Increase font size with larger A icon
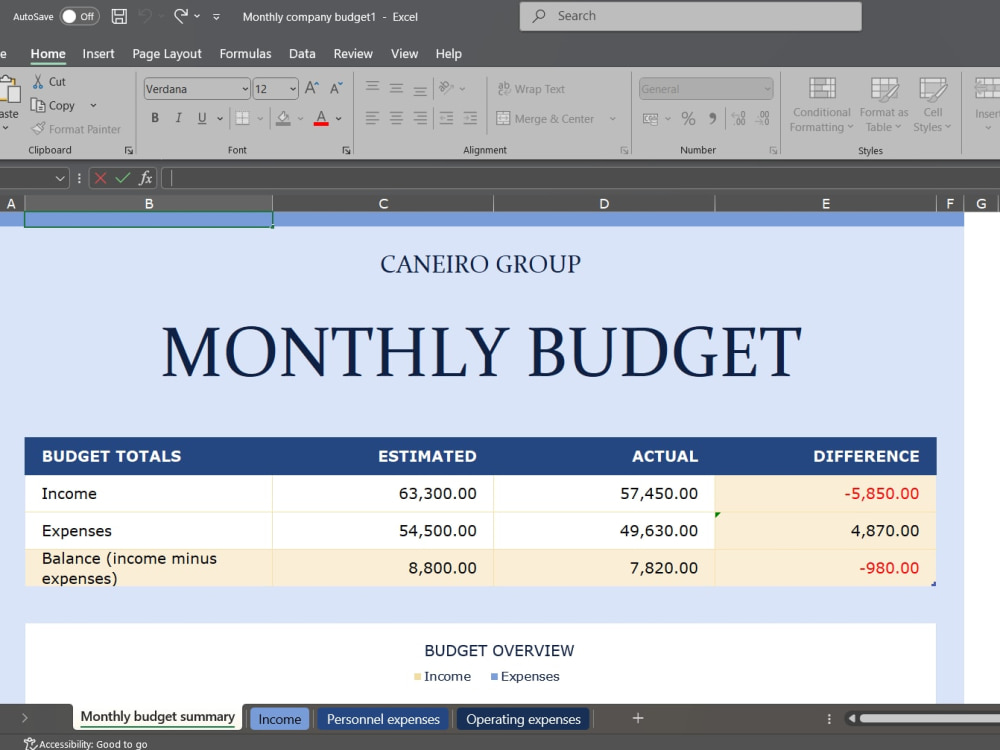The image size is (1000, 750). pyautogui.click(x=312, y=89)
